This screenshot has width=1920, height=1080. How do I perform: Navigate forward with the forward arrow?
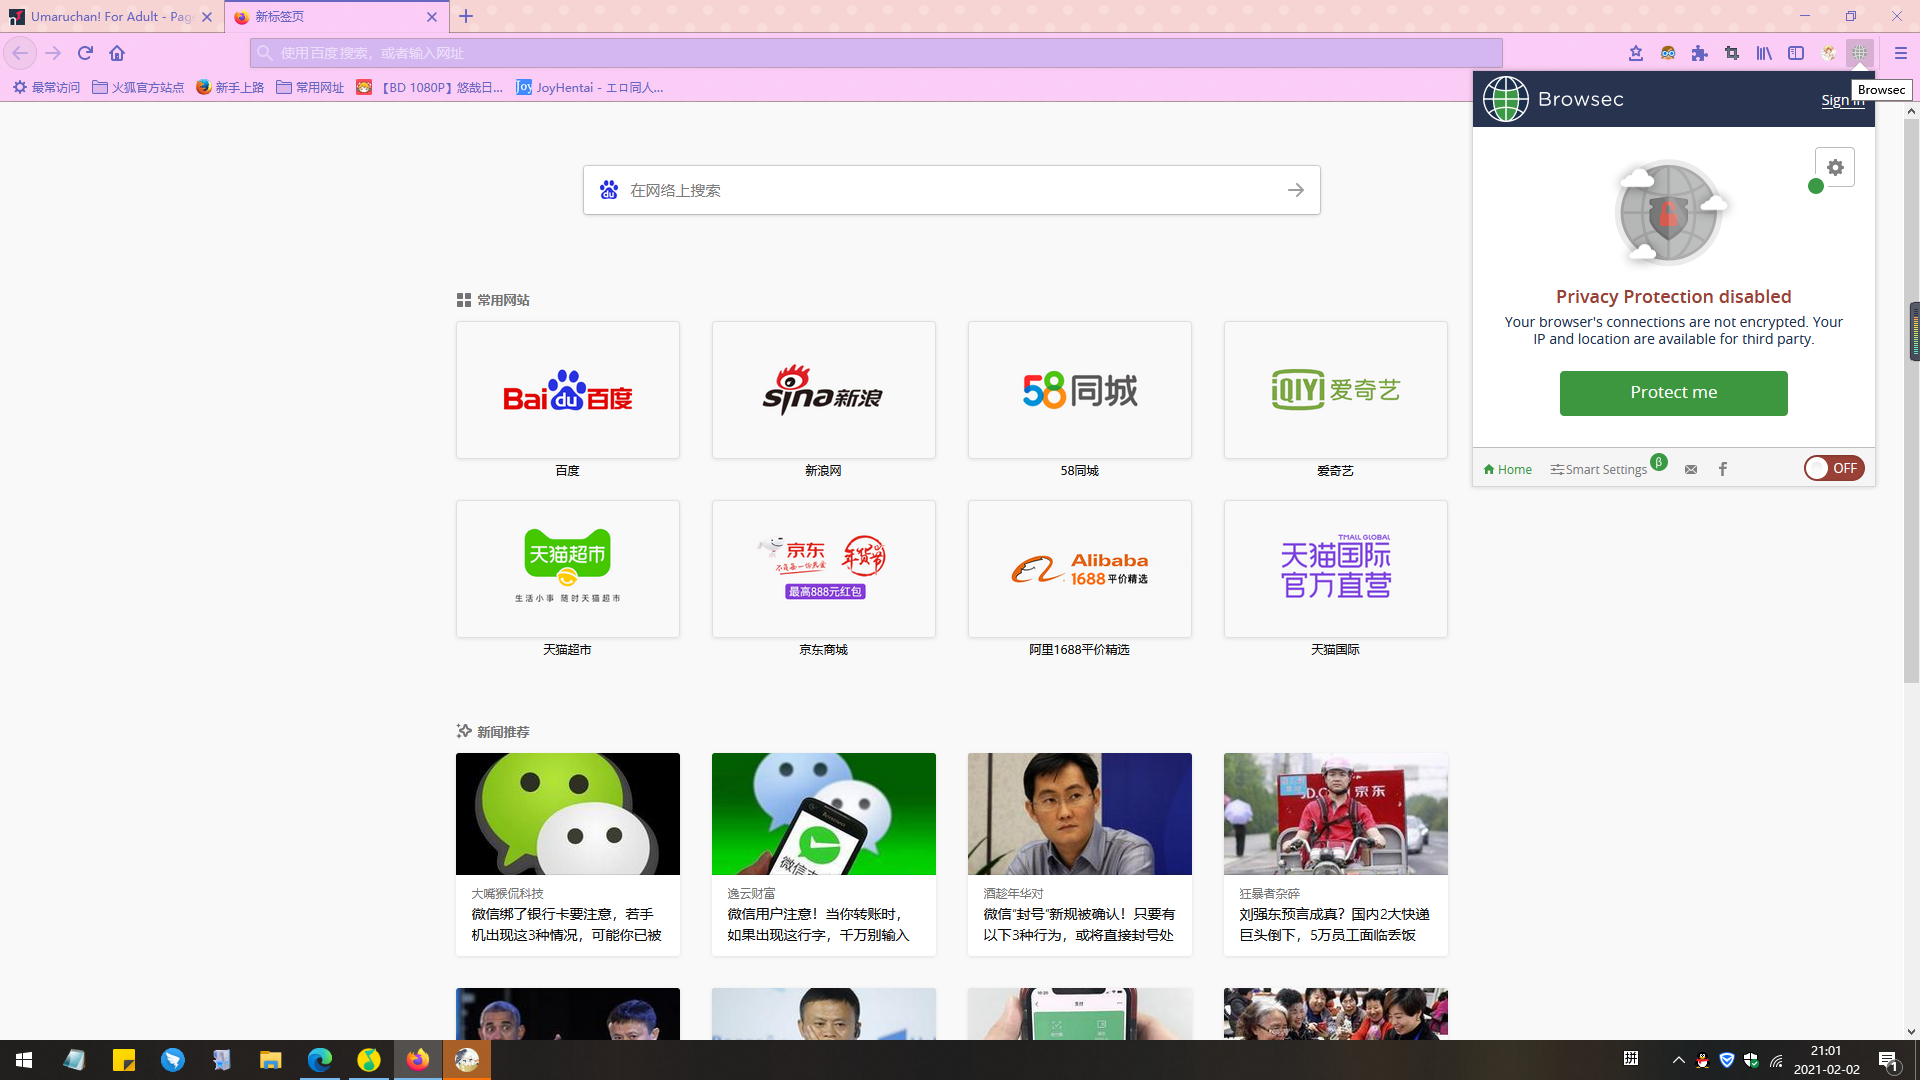point(53,53)
